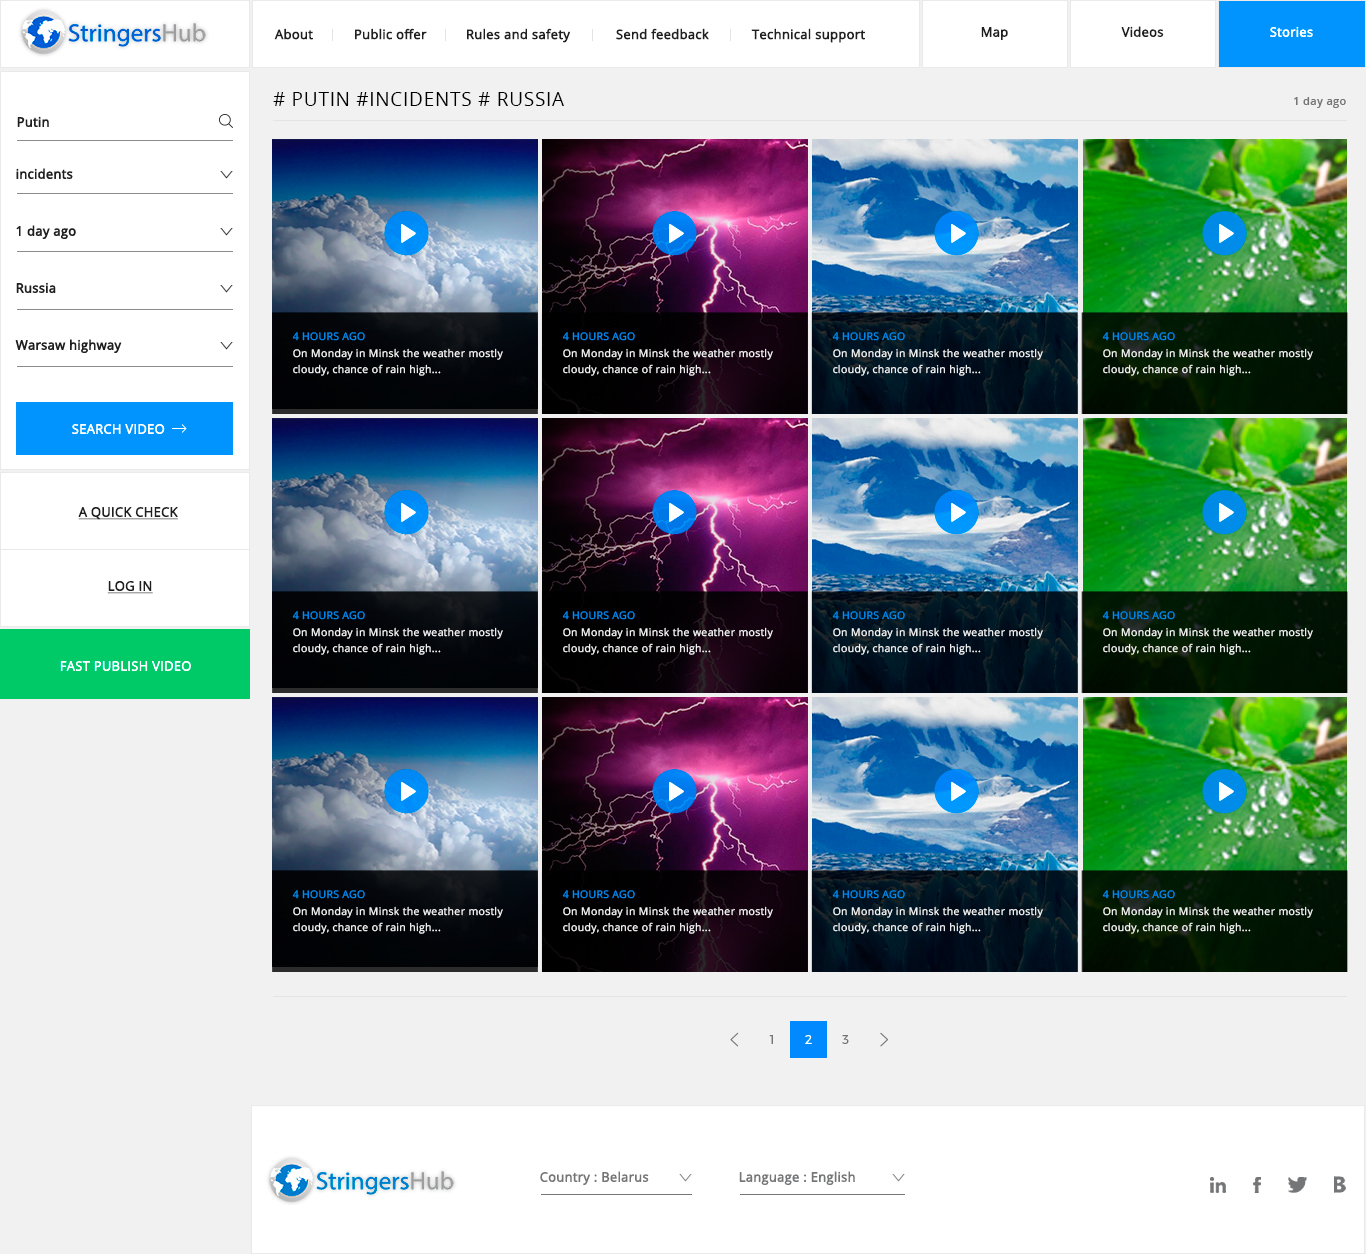Click the StringersHub logo in header
Image resolution: width=1366 pixels, height=1254 pixels.
114,33
